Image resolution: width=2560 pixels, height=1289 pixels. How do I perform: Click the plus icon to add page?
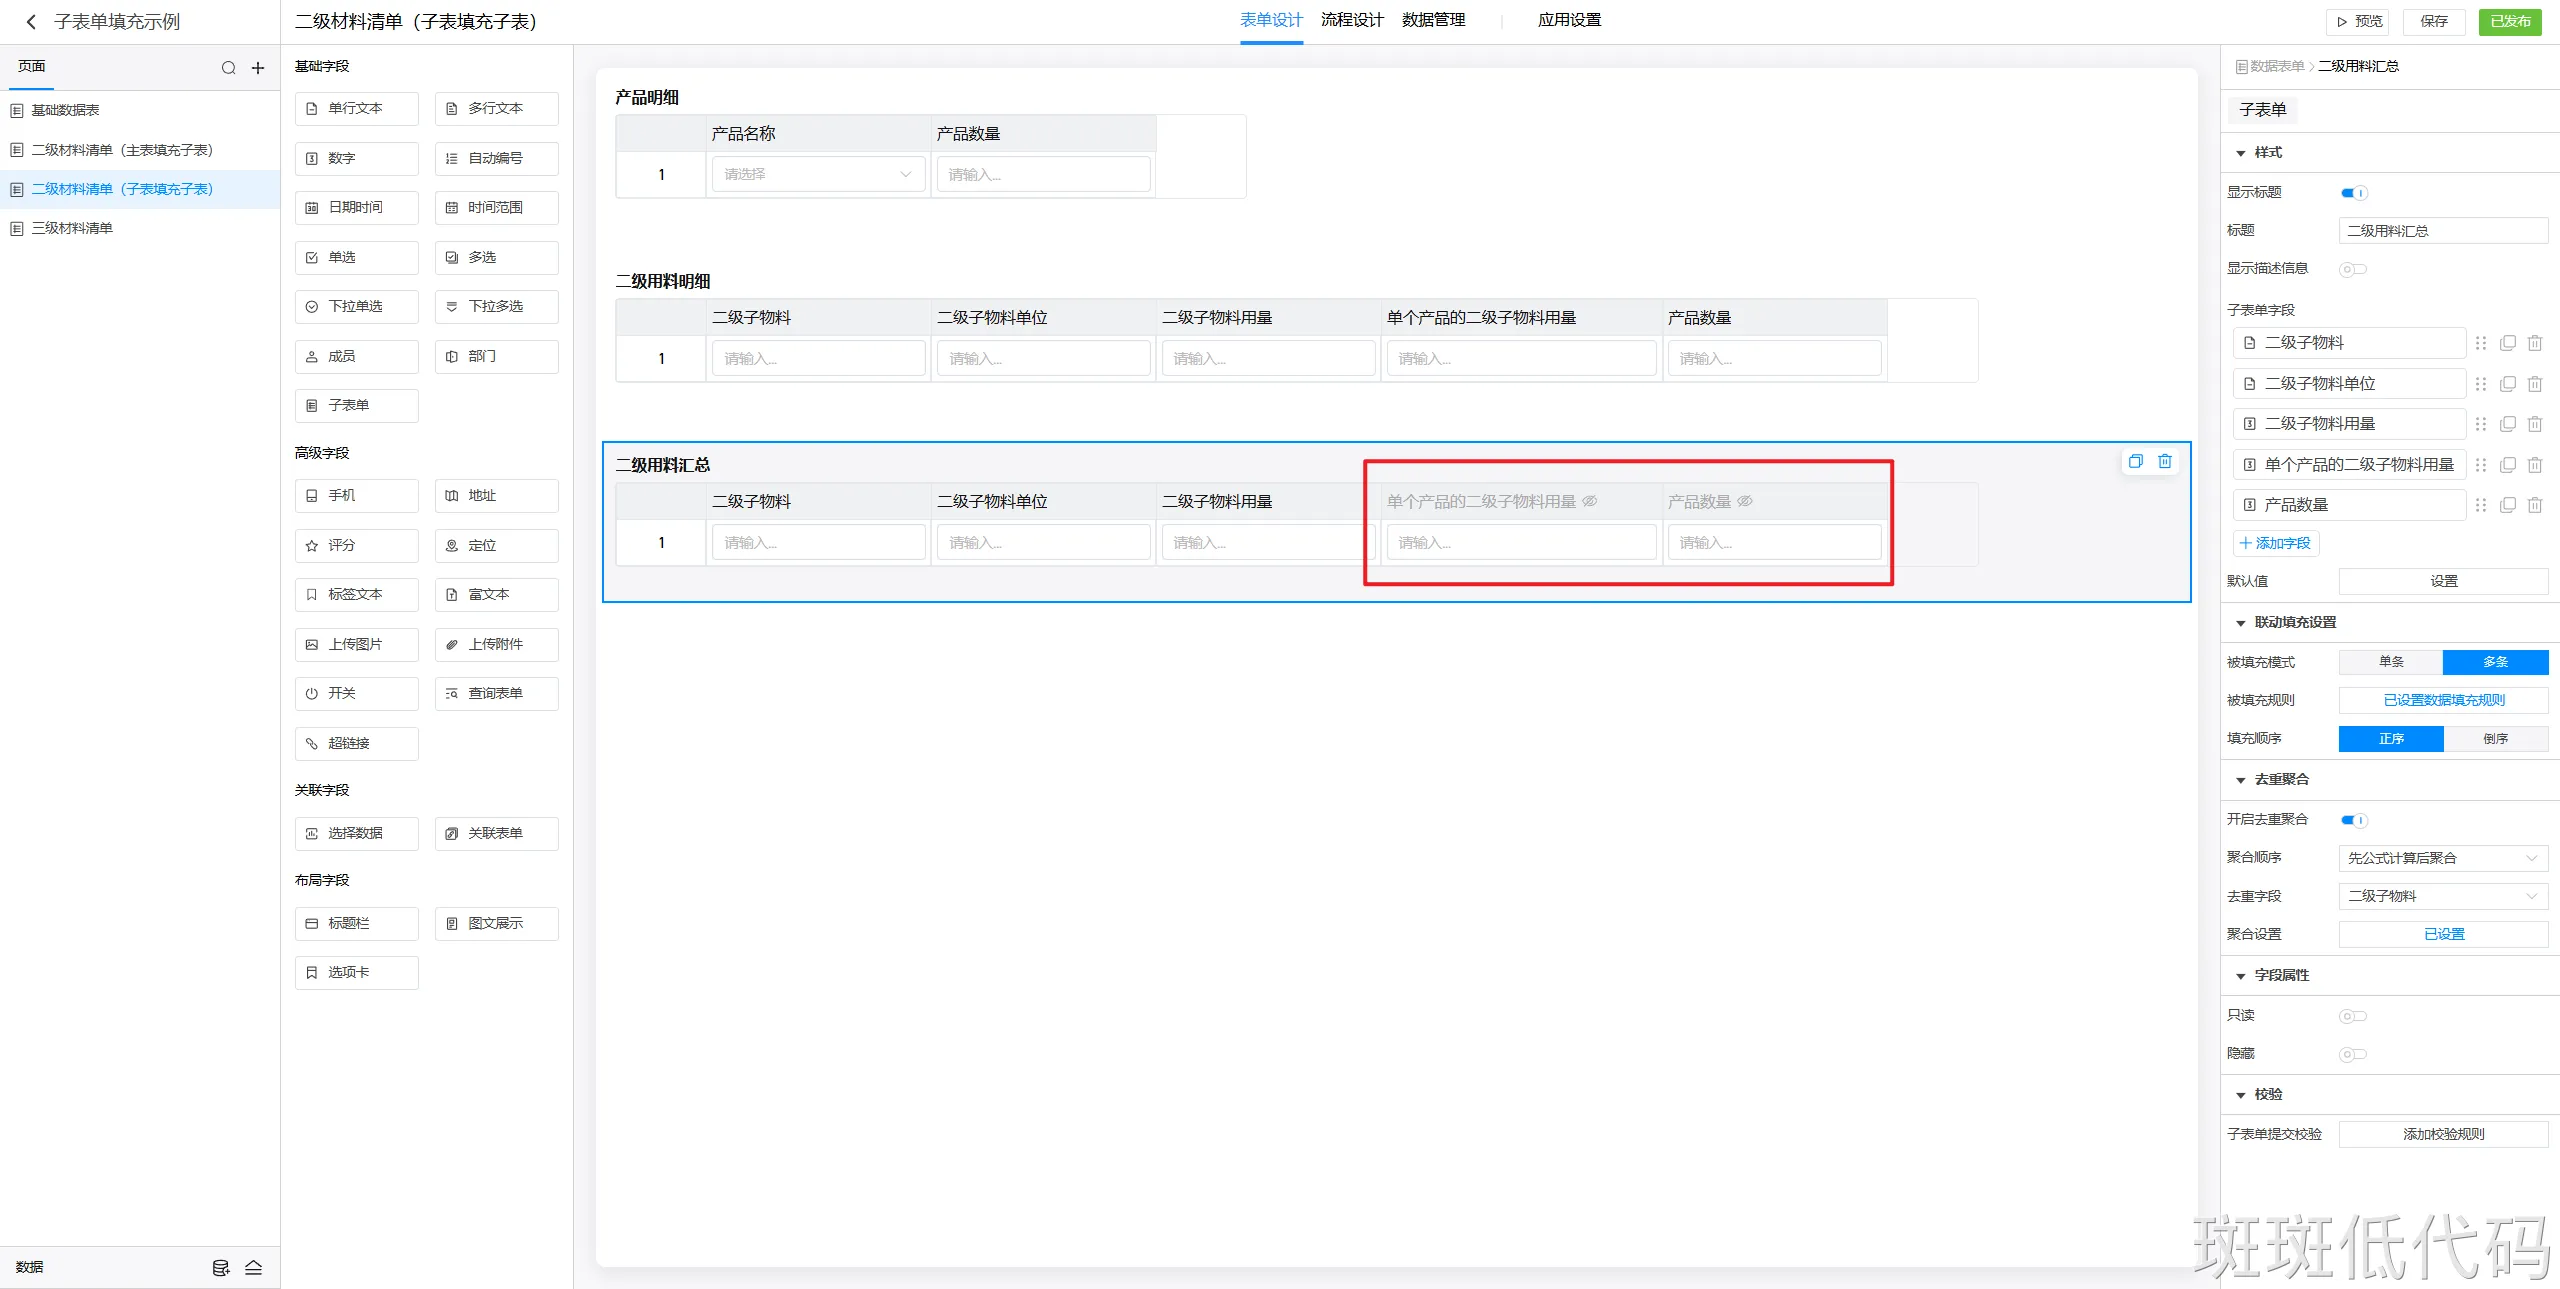258,68
